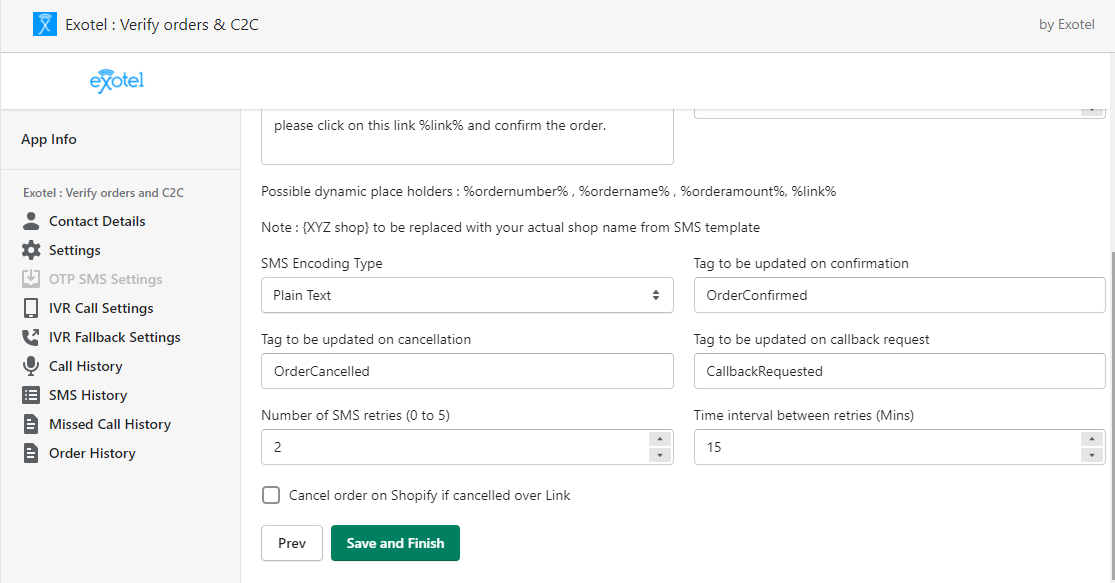The height and width of the screenshot is (583, 1115).
Task: Click Save and Finish button
Action: coord(395,543)
